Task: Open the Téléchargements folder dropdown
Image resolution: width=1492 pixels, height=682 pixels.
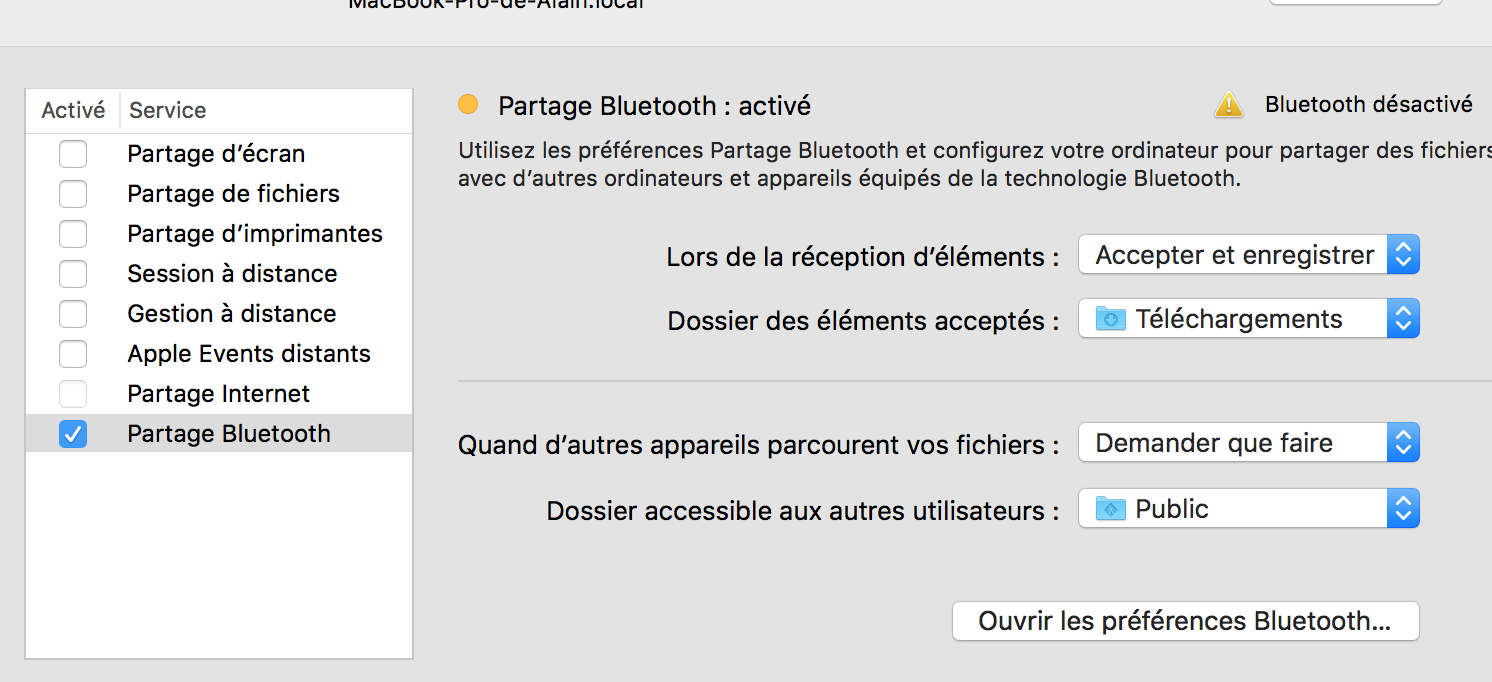Action: point(1248,320)
